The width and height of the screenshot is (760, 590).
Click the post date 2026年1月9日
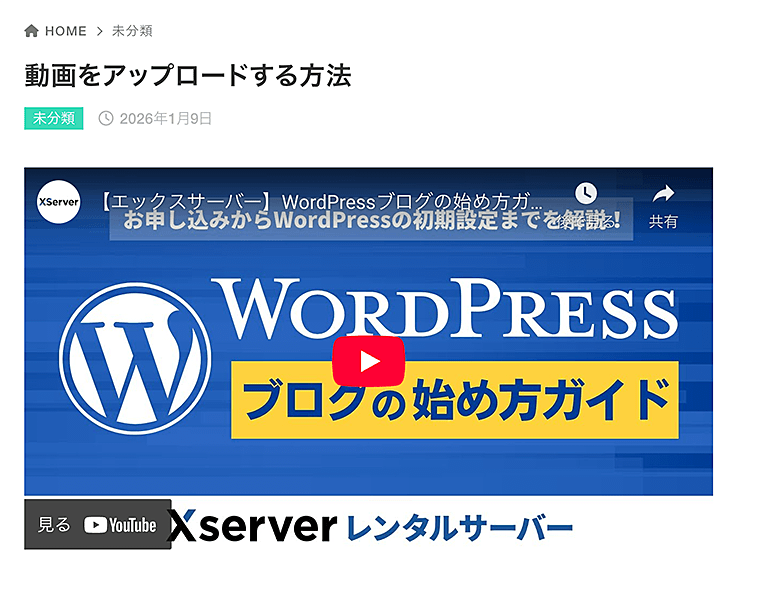coord(165,119)
